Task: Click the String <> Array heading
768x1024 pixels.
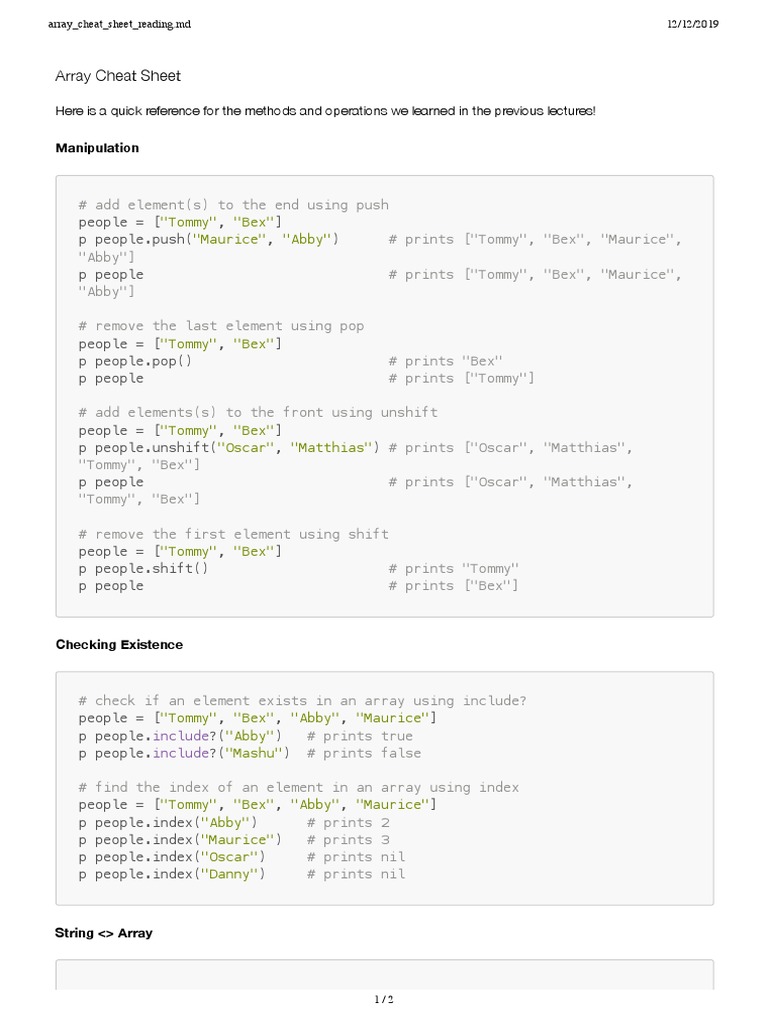Action: (104, 933)
